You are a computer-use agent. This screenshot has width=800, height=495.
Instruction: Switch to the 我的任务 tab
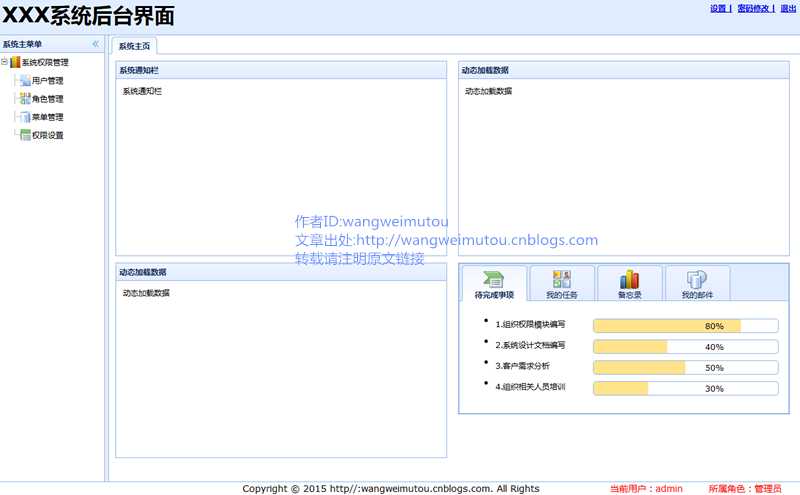tap(562, 285)
